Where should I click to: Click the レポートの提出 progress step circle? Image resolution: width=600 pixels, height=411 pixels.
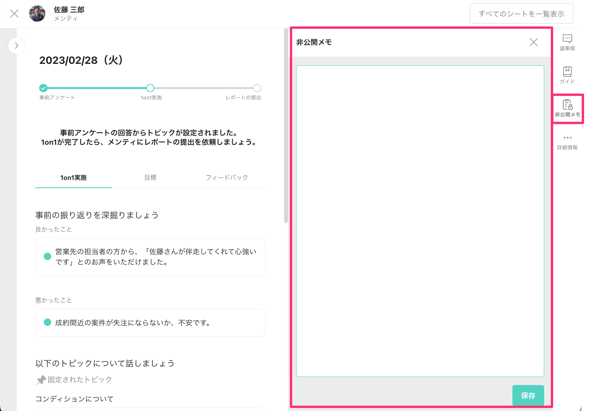click(x=257, y=88)
